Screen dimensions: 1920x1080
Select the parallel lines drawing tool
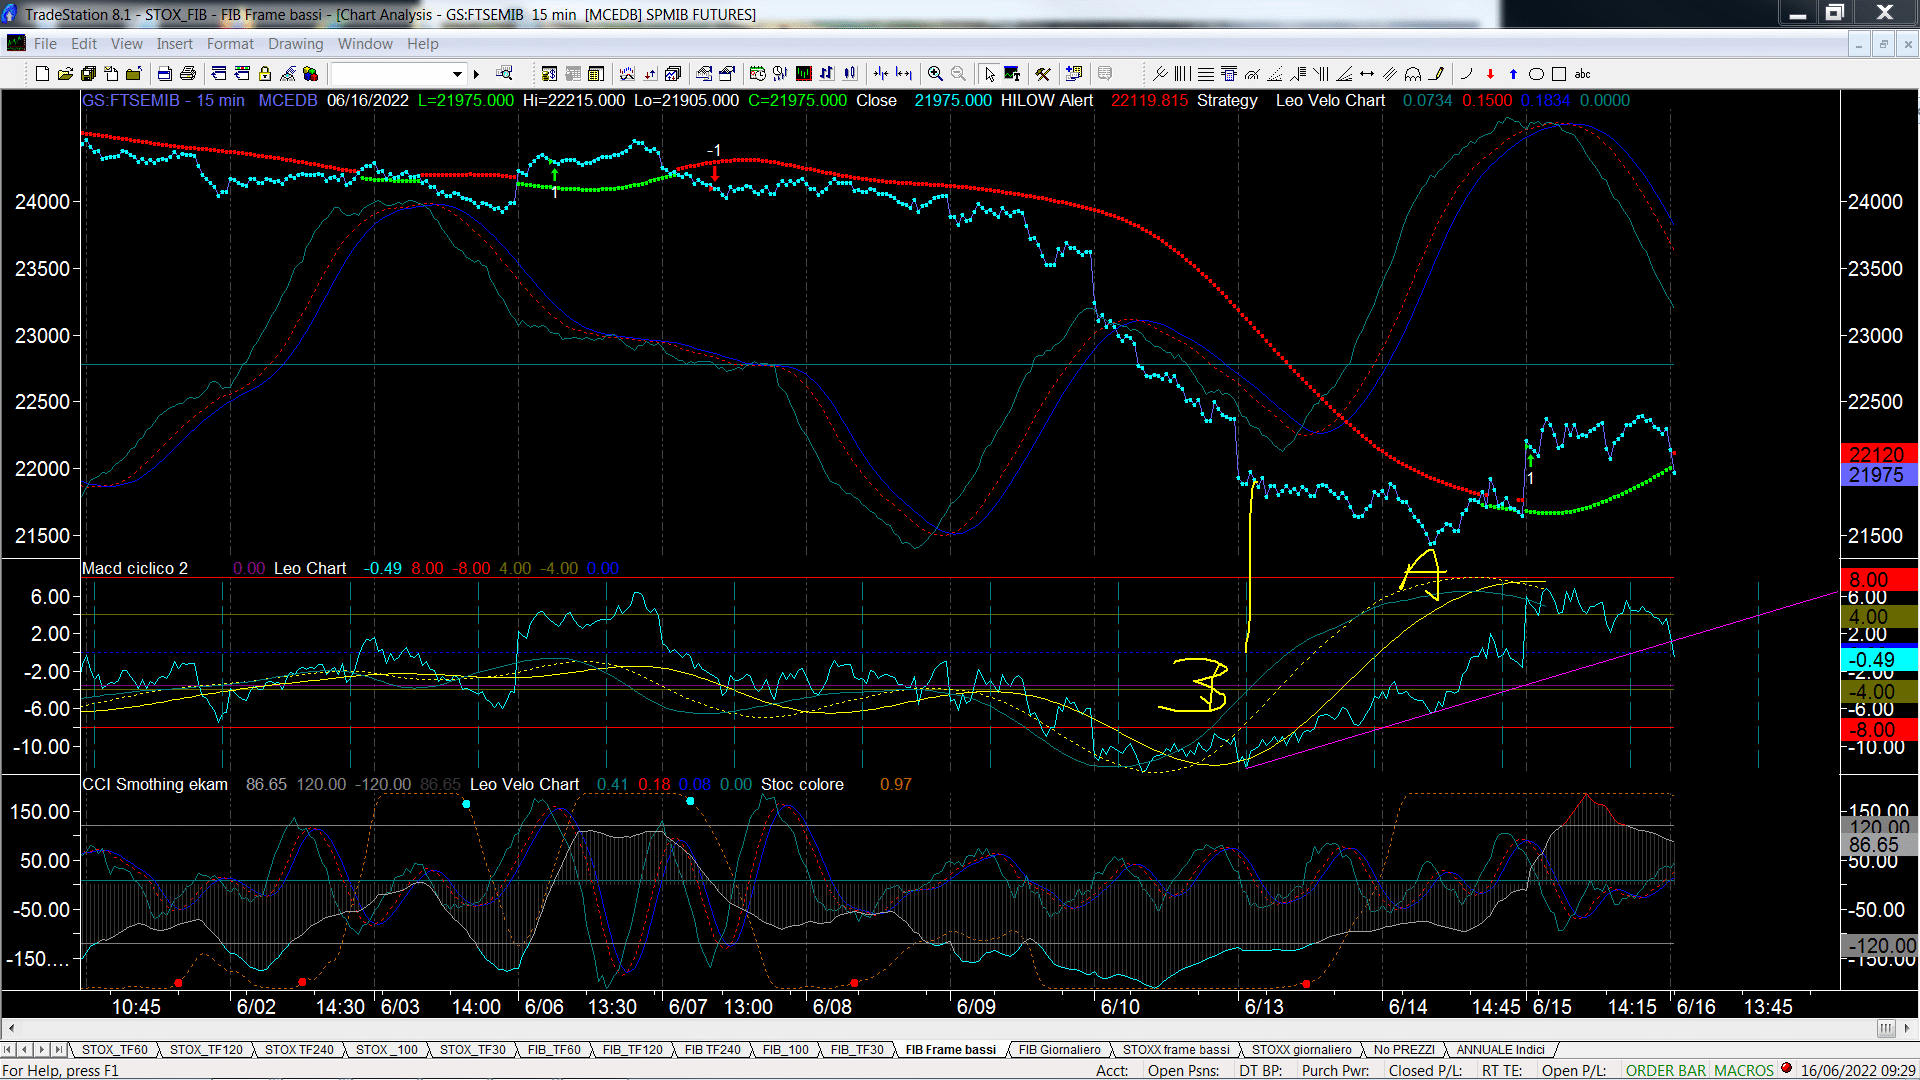[1390, 74]
